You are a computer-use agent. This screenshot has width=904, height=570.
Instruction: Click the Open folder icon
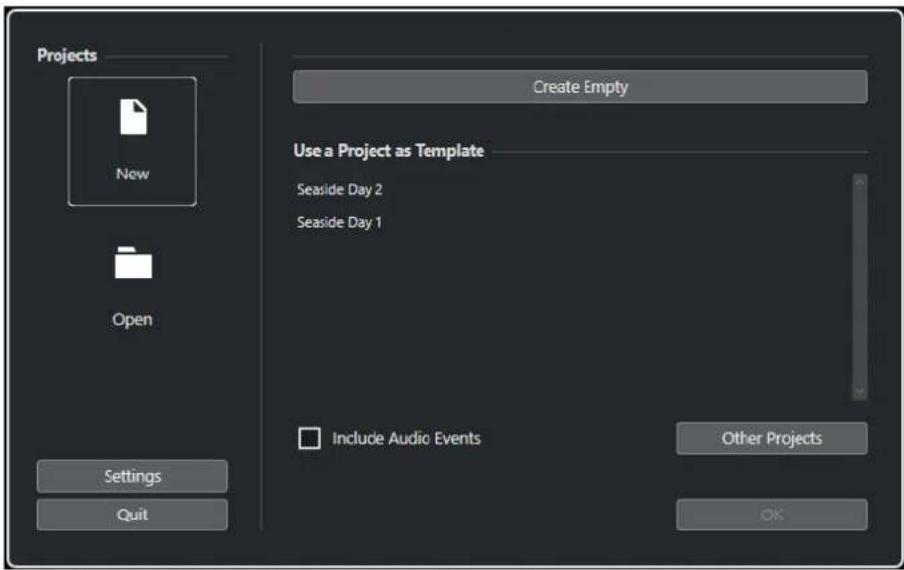point(133,263)
